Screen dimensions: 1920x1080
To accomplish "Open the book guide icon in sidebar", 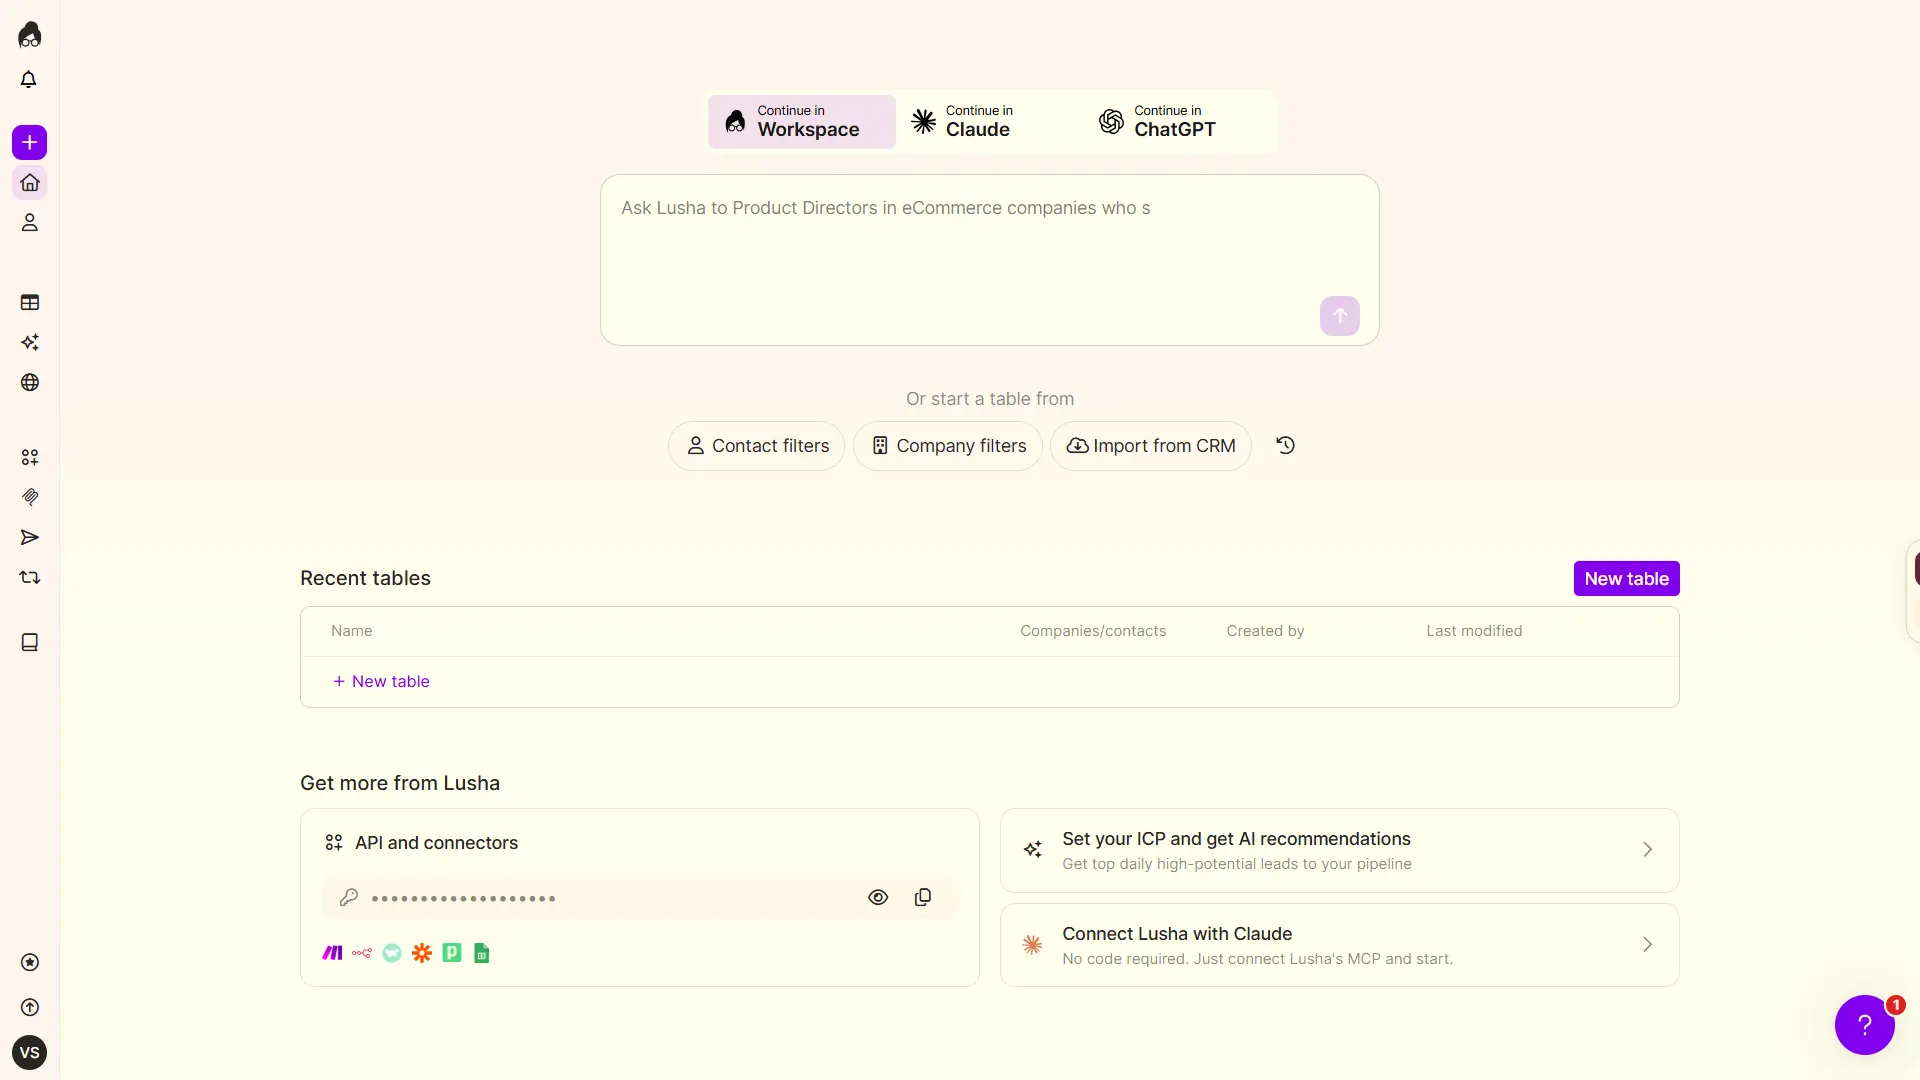I will (30, 642).
